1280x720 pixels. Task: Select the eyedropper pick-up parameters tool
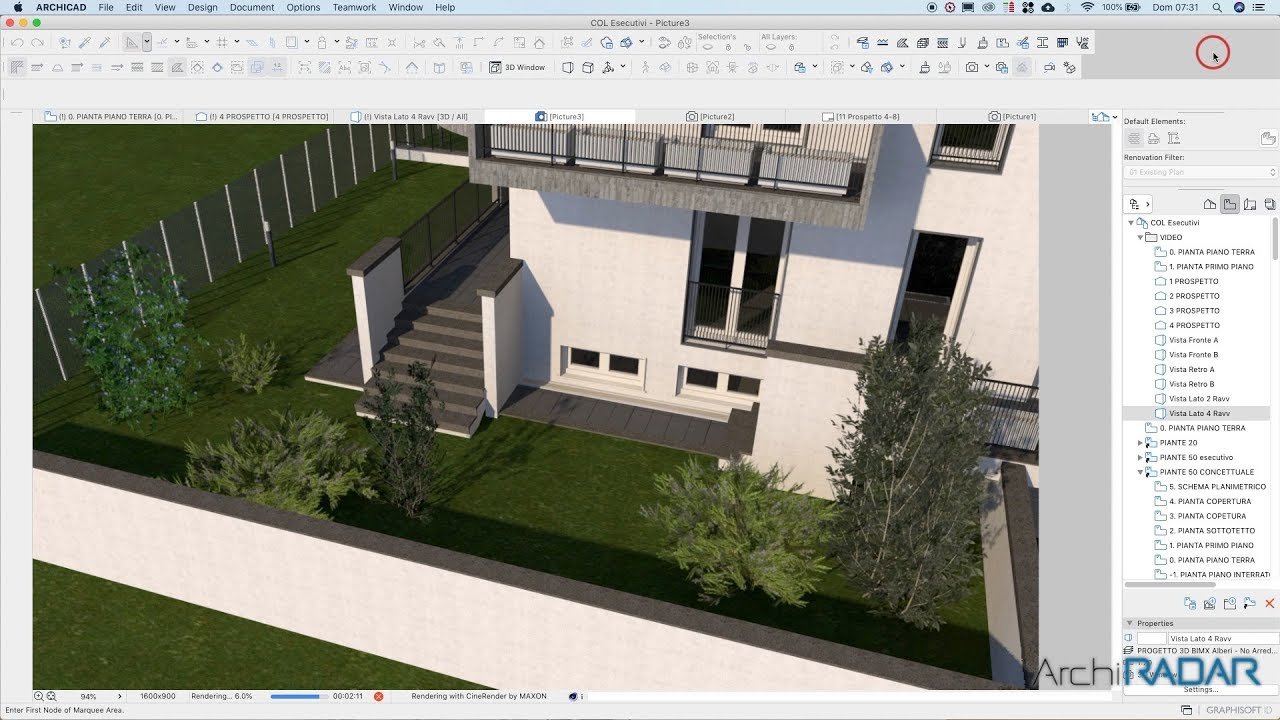[85, 42]
